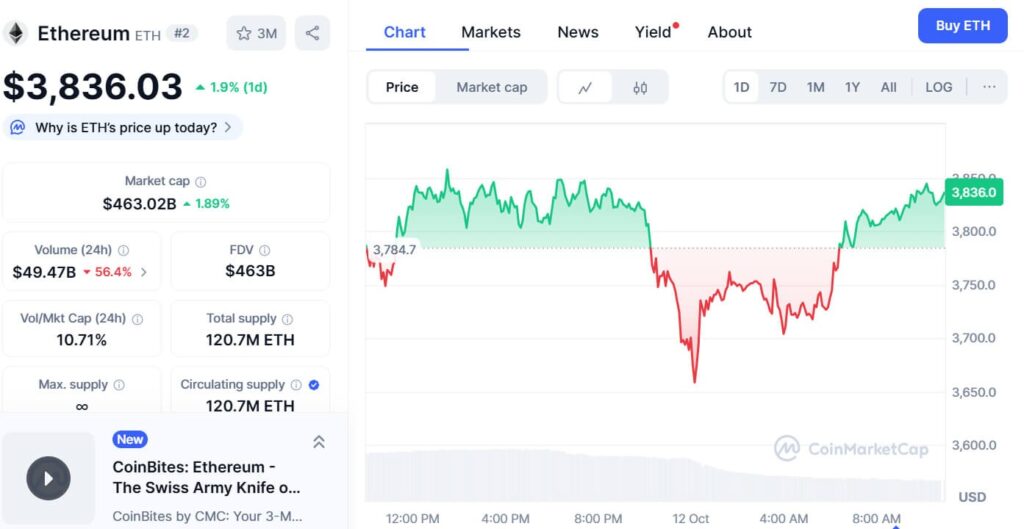Click the share icon beside Ethereum
Viewport: 1024px width, 529px height.
coord(312,33)
